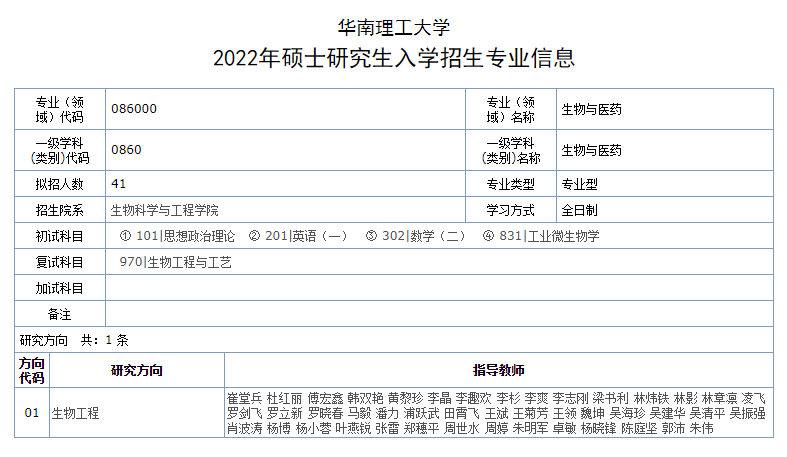Click advisor name 吴建华
This screenshot has width=787, height=457.
coord(668,413)
